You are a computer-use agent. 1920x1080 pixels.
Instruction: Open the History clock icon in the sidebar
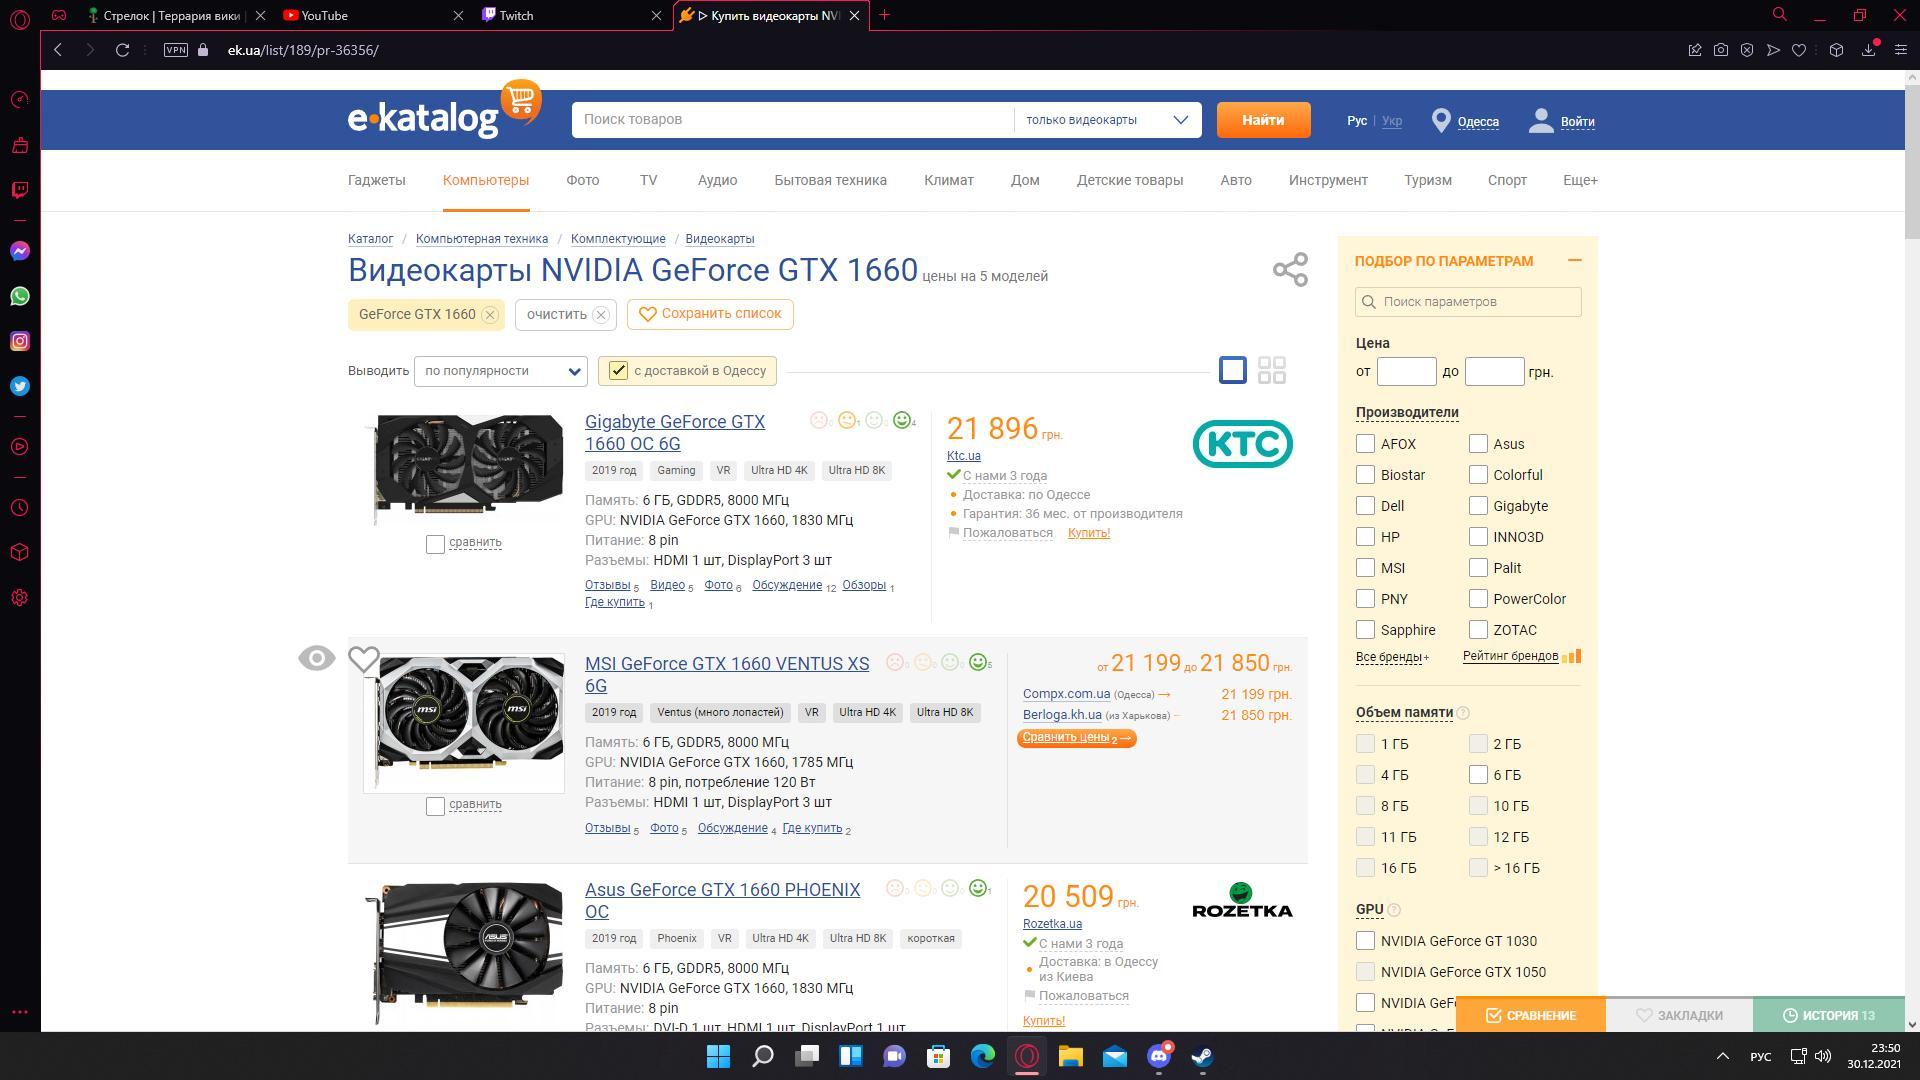(x=20, y=508)
